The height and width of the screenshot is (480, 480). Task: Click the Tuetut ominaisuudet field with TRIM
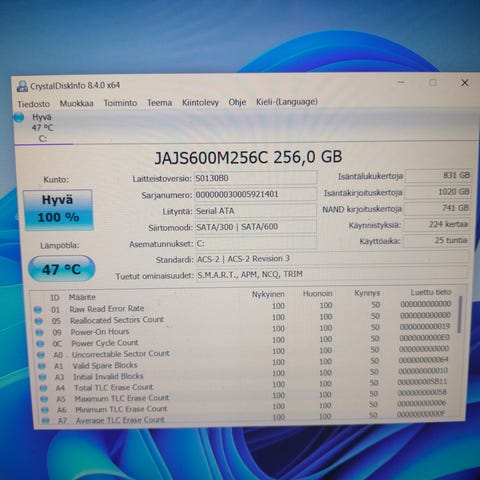point(332,275)
